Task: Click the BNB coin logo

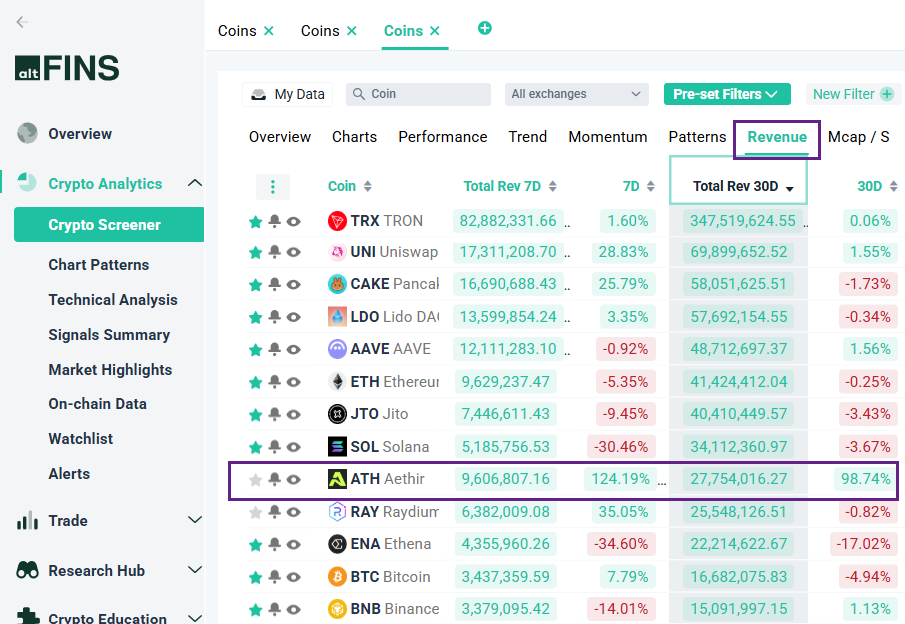Action: coord(337,609)
